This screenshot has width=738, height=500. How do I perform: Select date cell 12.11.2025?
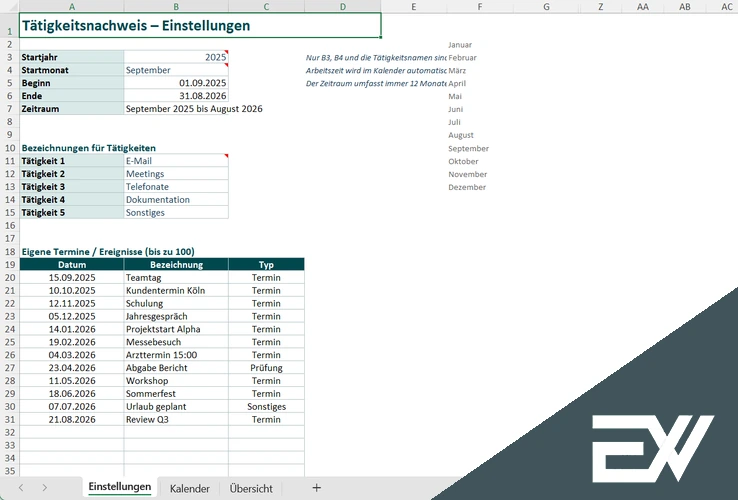[x=72, y=303]
